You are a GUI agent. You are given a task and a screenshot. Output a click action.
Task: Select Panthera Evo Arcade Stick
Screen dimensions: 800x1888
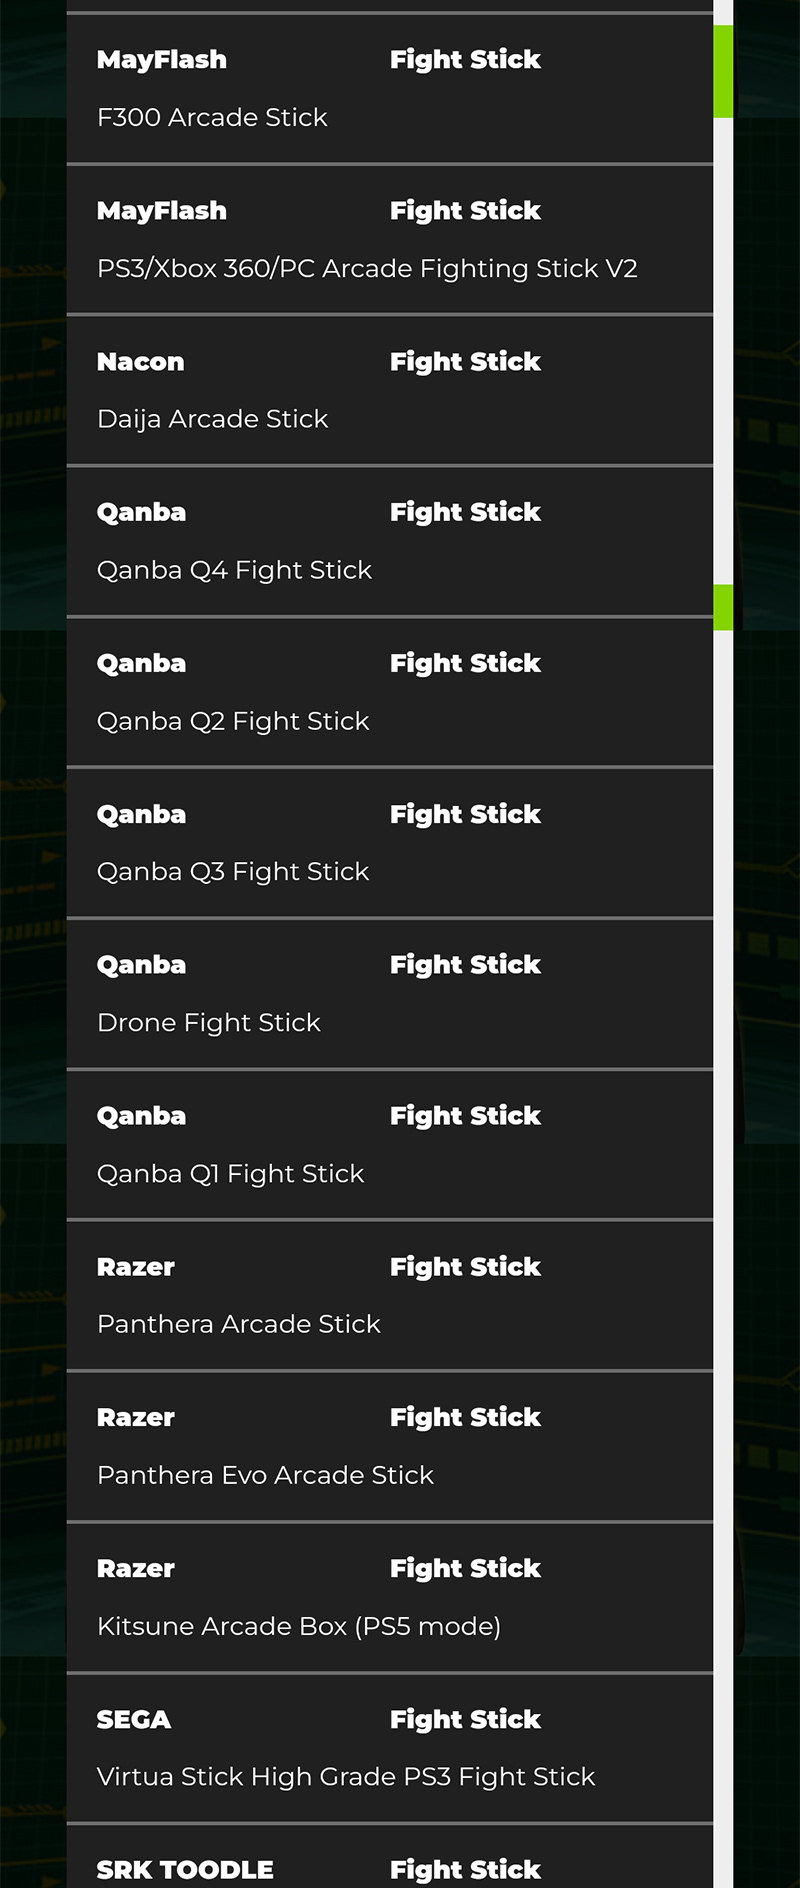pyautogui.click(x=265, y=1475)
